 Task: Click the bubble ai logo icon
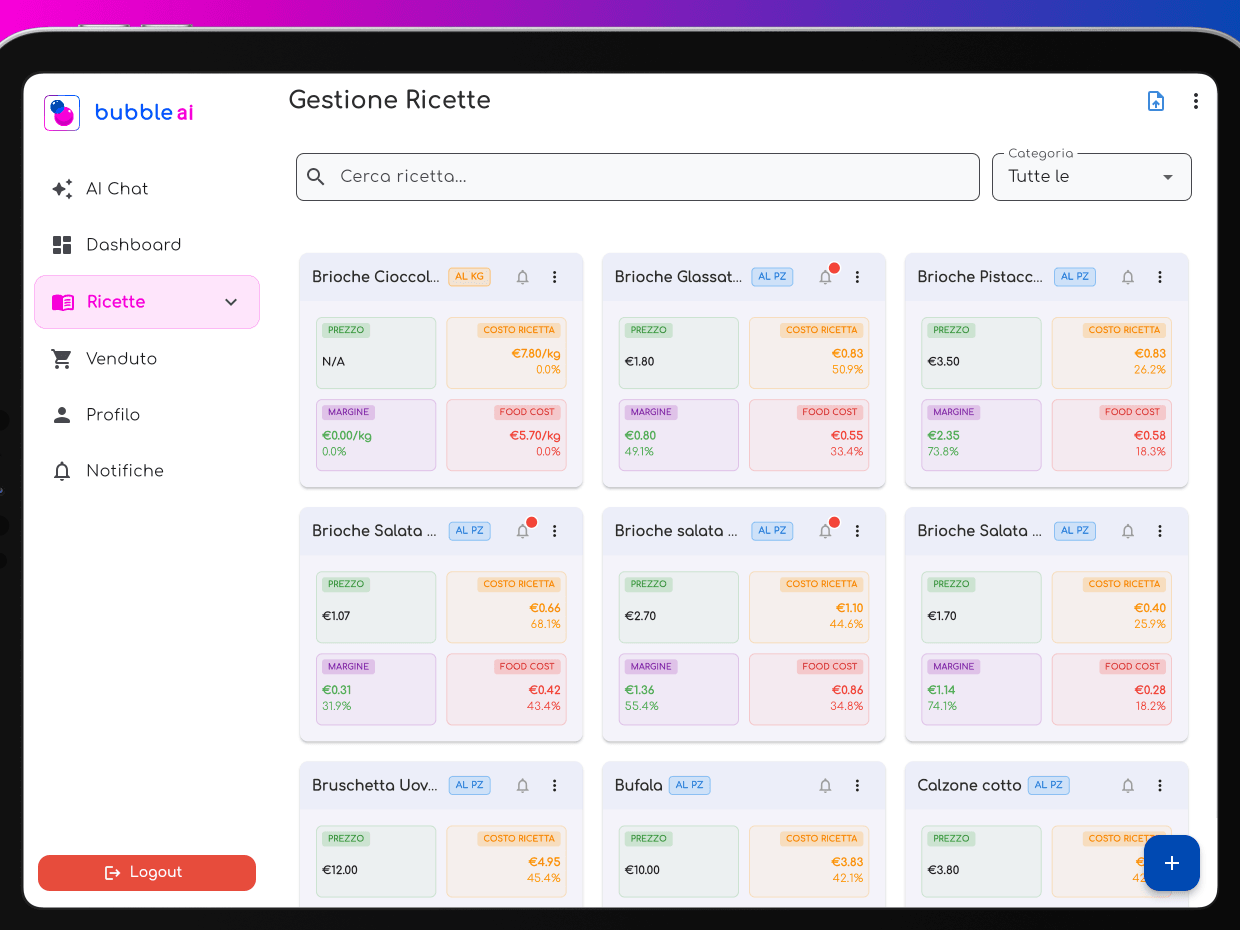[x=62, y=113]
